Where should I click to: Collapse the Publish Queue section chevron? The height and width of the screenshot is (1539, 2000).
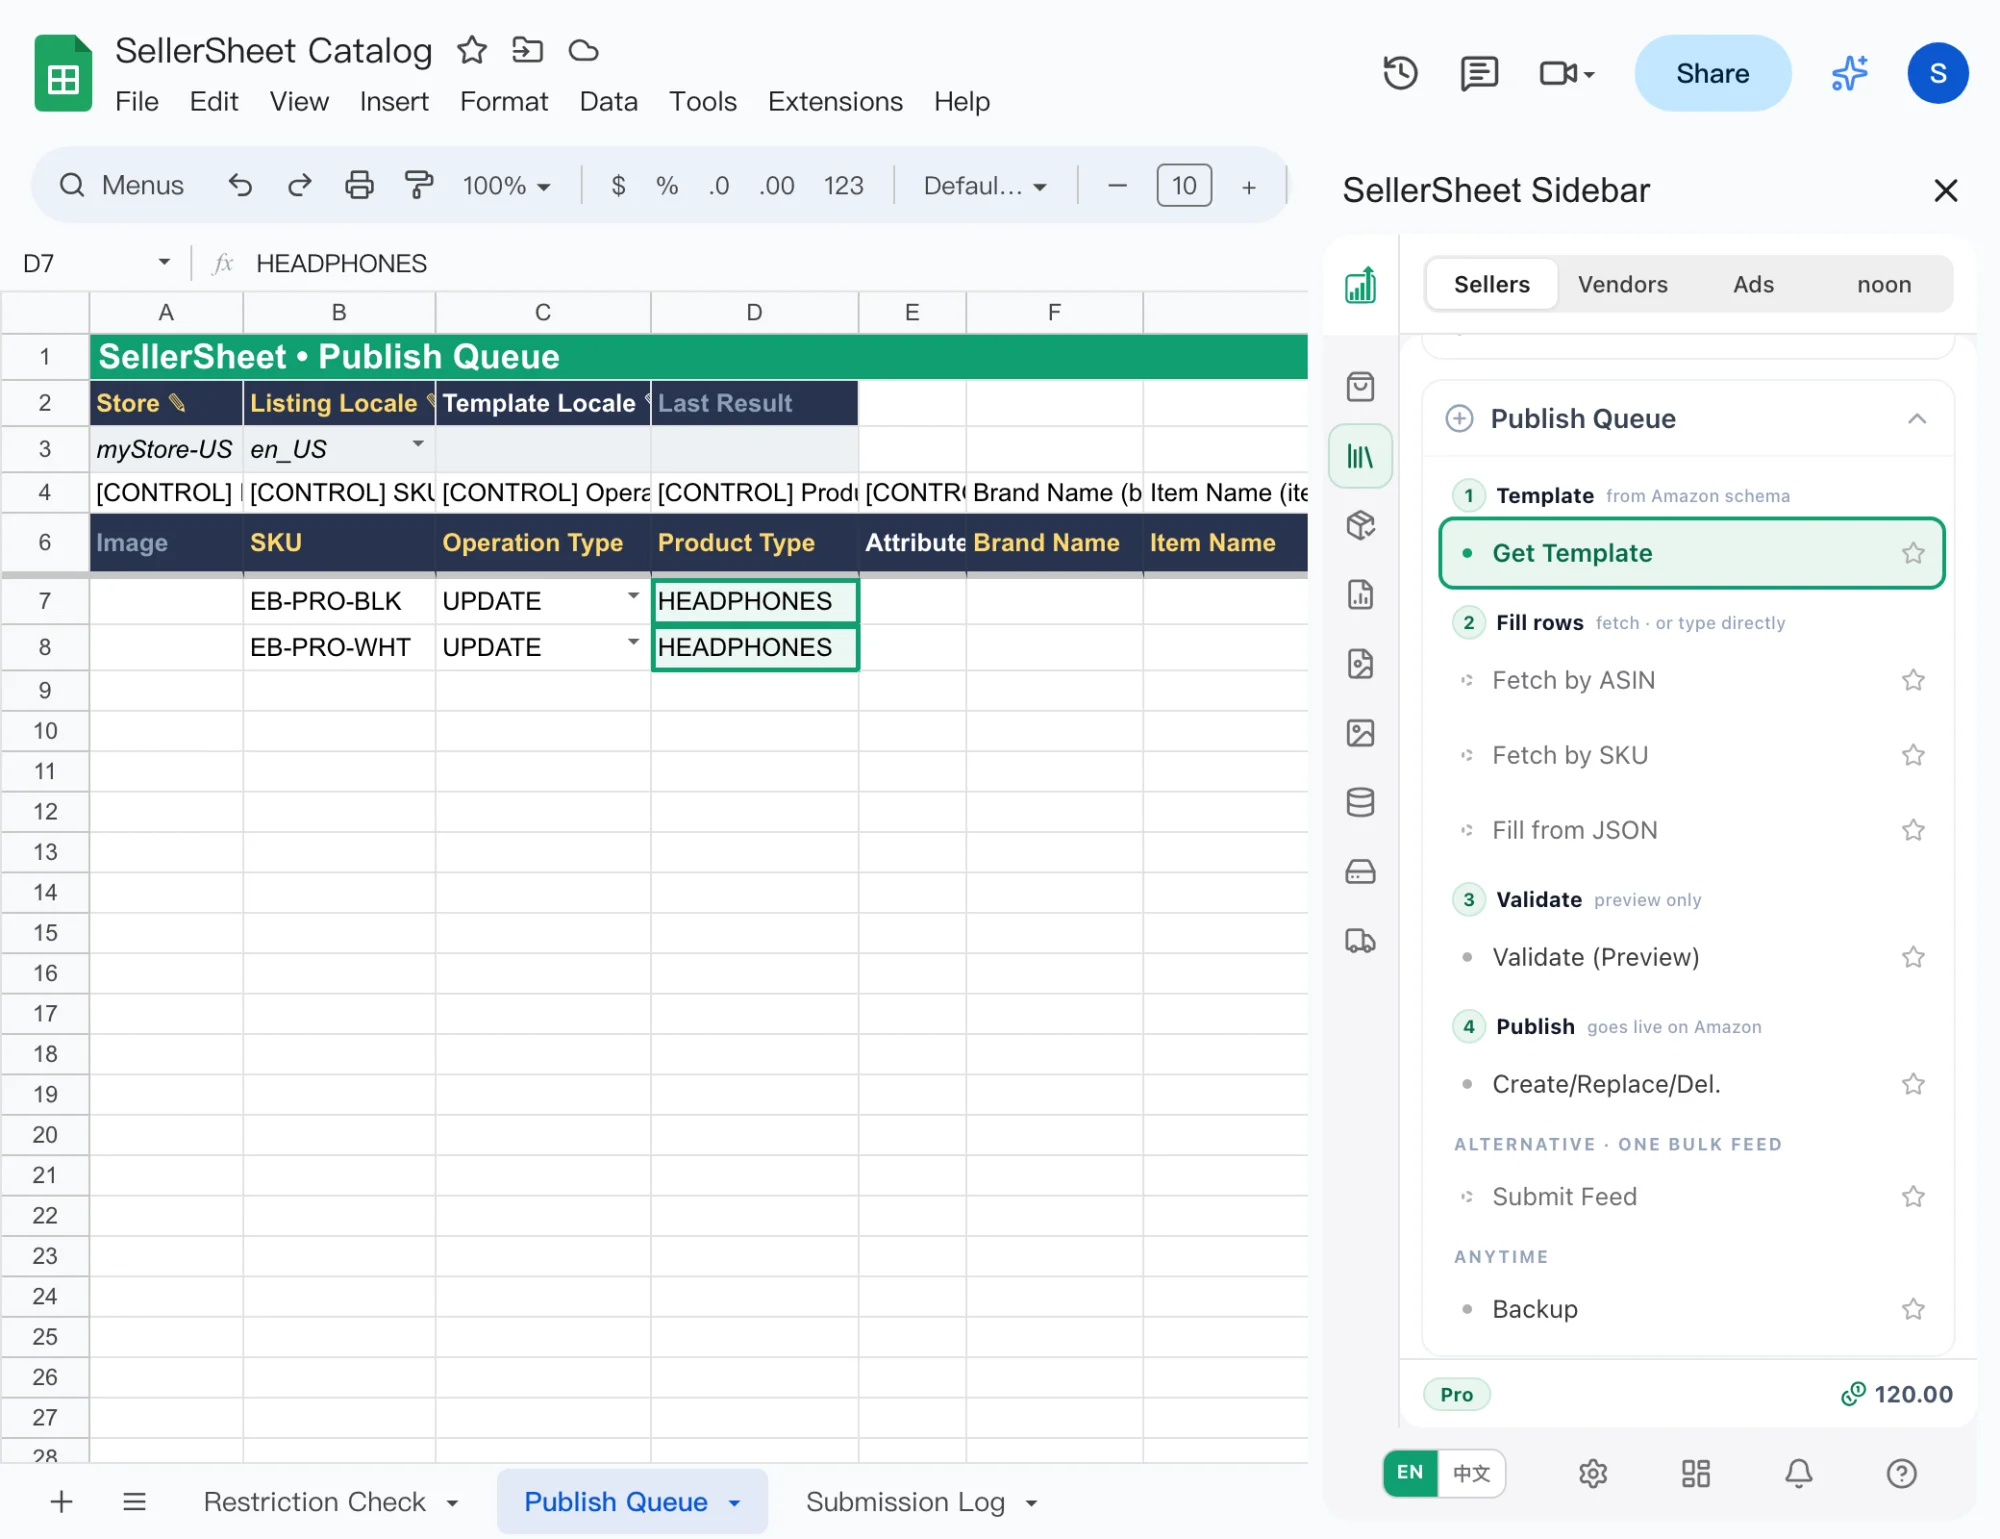pos(1916,419)
